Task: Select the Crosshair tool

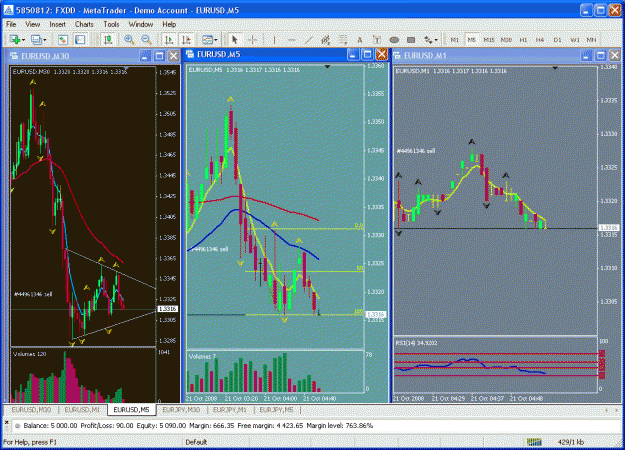Action: tap(252, 40)
